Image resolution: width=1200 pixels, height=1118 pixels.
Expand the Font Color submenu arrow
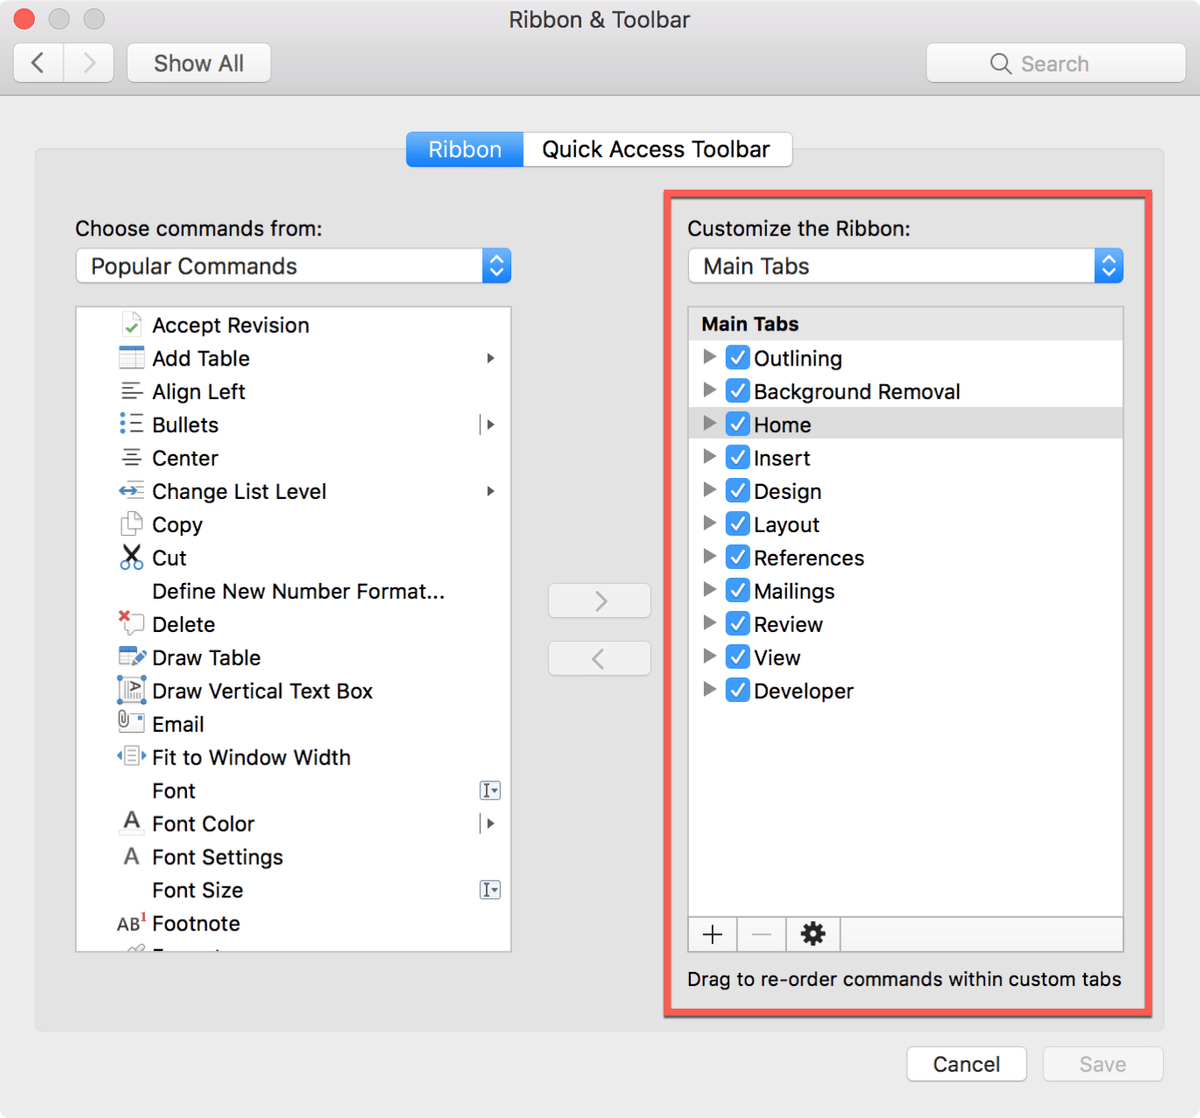490,824
